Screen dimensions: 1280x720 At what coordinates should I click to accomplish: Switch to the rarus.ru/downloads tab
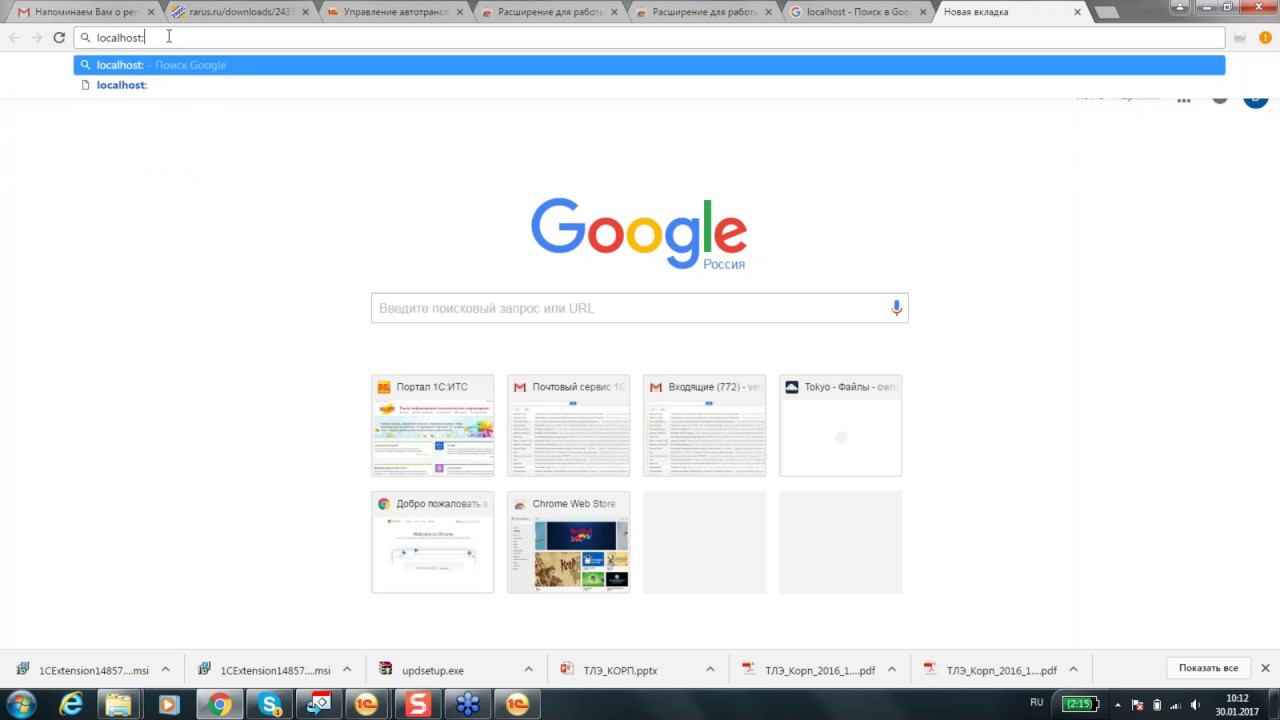239,12
